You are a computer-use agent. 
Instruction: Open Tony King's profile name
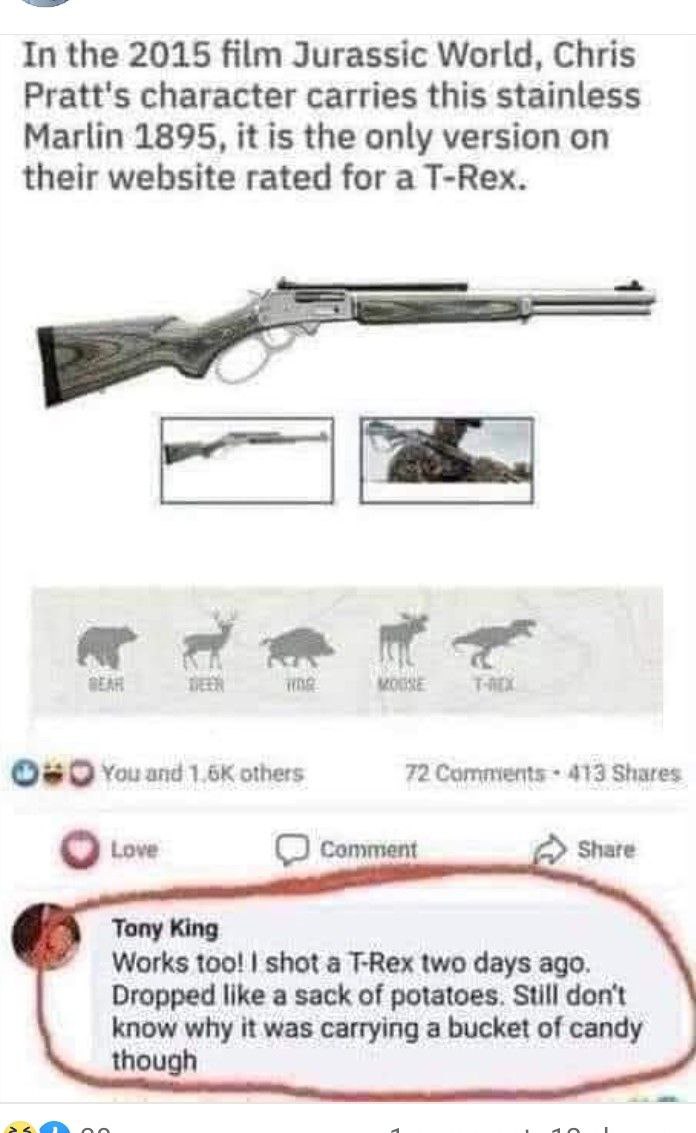pos(165,928)
